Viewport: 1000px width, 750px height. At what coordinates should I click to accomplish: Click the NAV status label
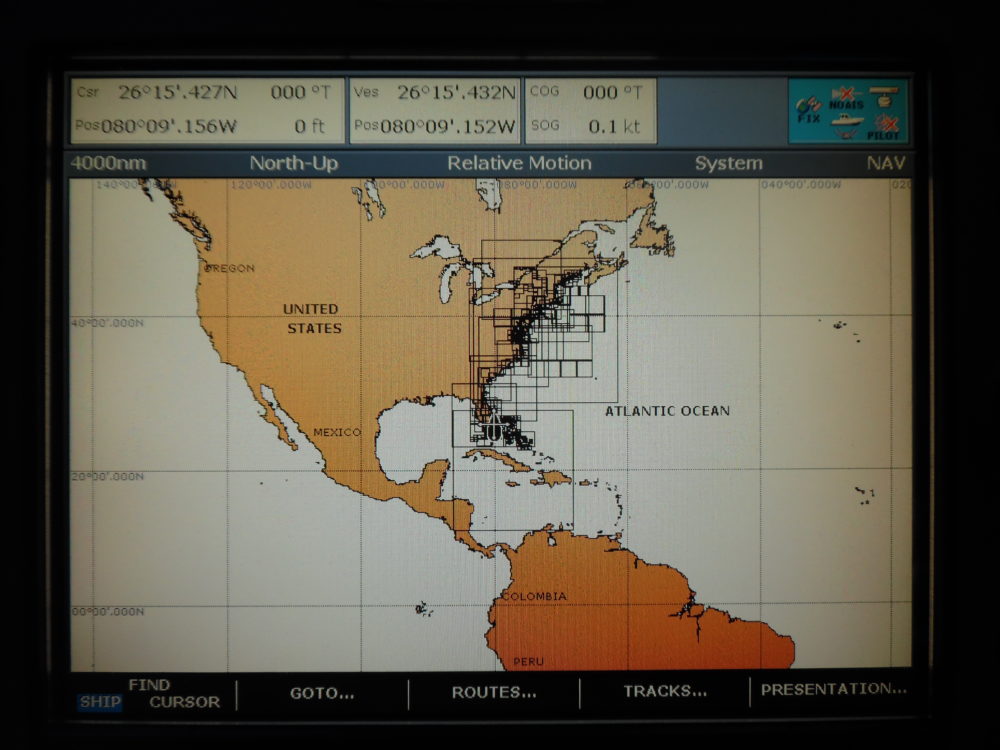(886, 163)
